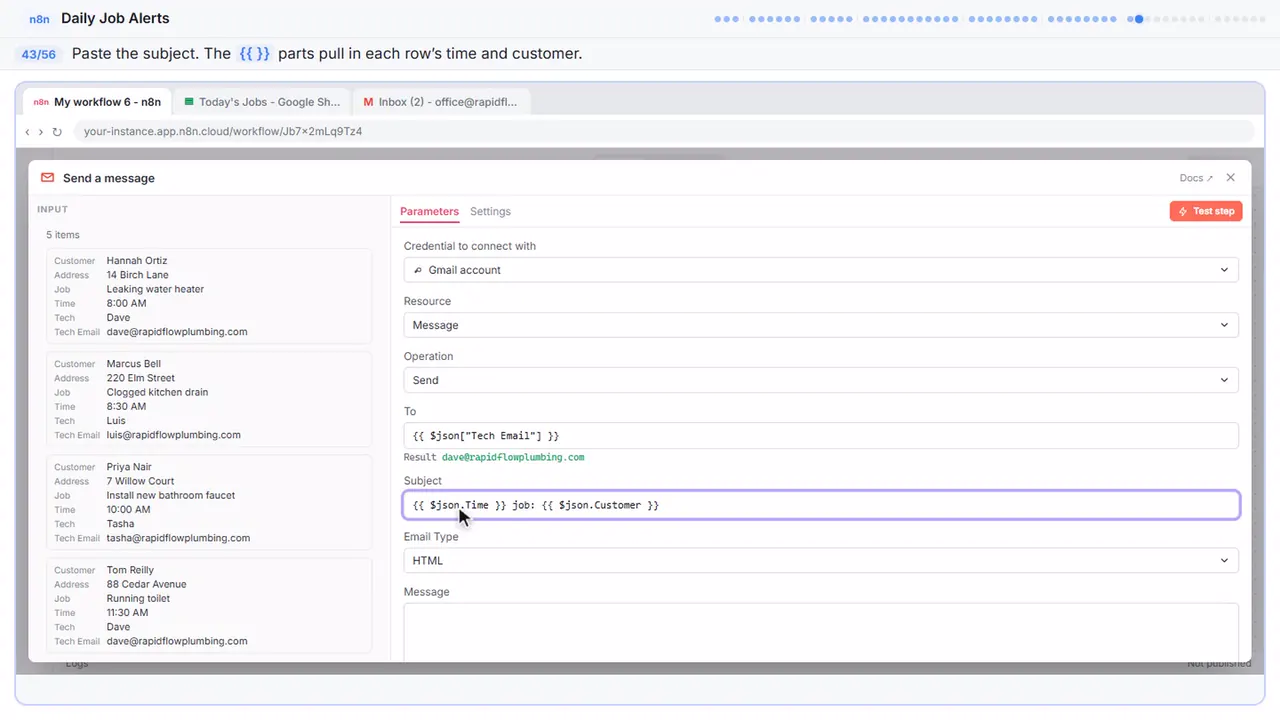Screen dimensions: 1280x720
Task: Open the Resource dropdown showing Message
Action: (821, 325)
